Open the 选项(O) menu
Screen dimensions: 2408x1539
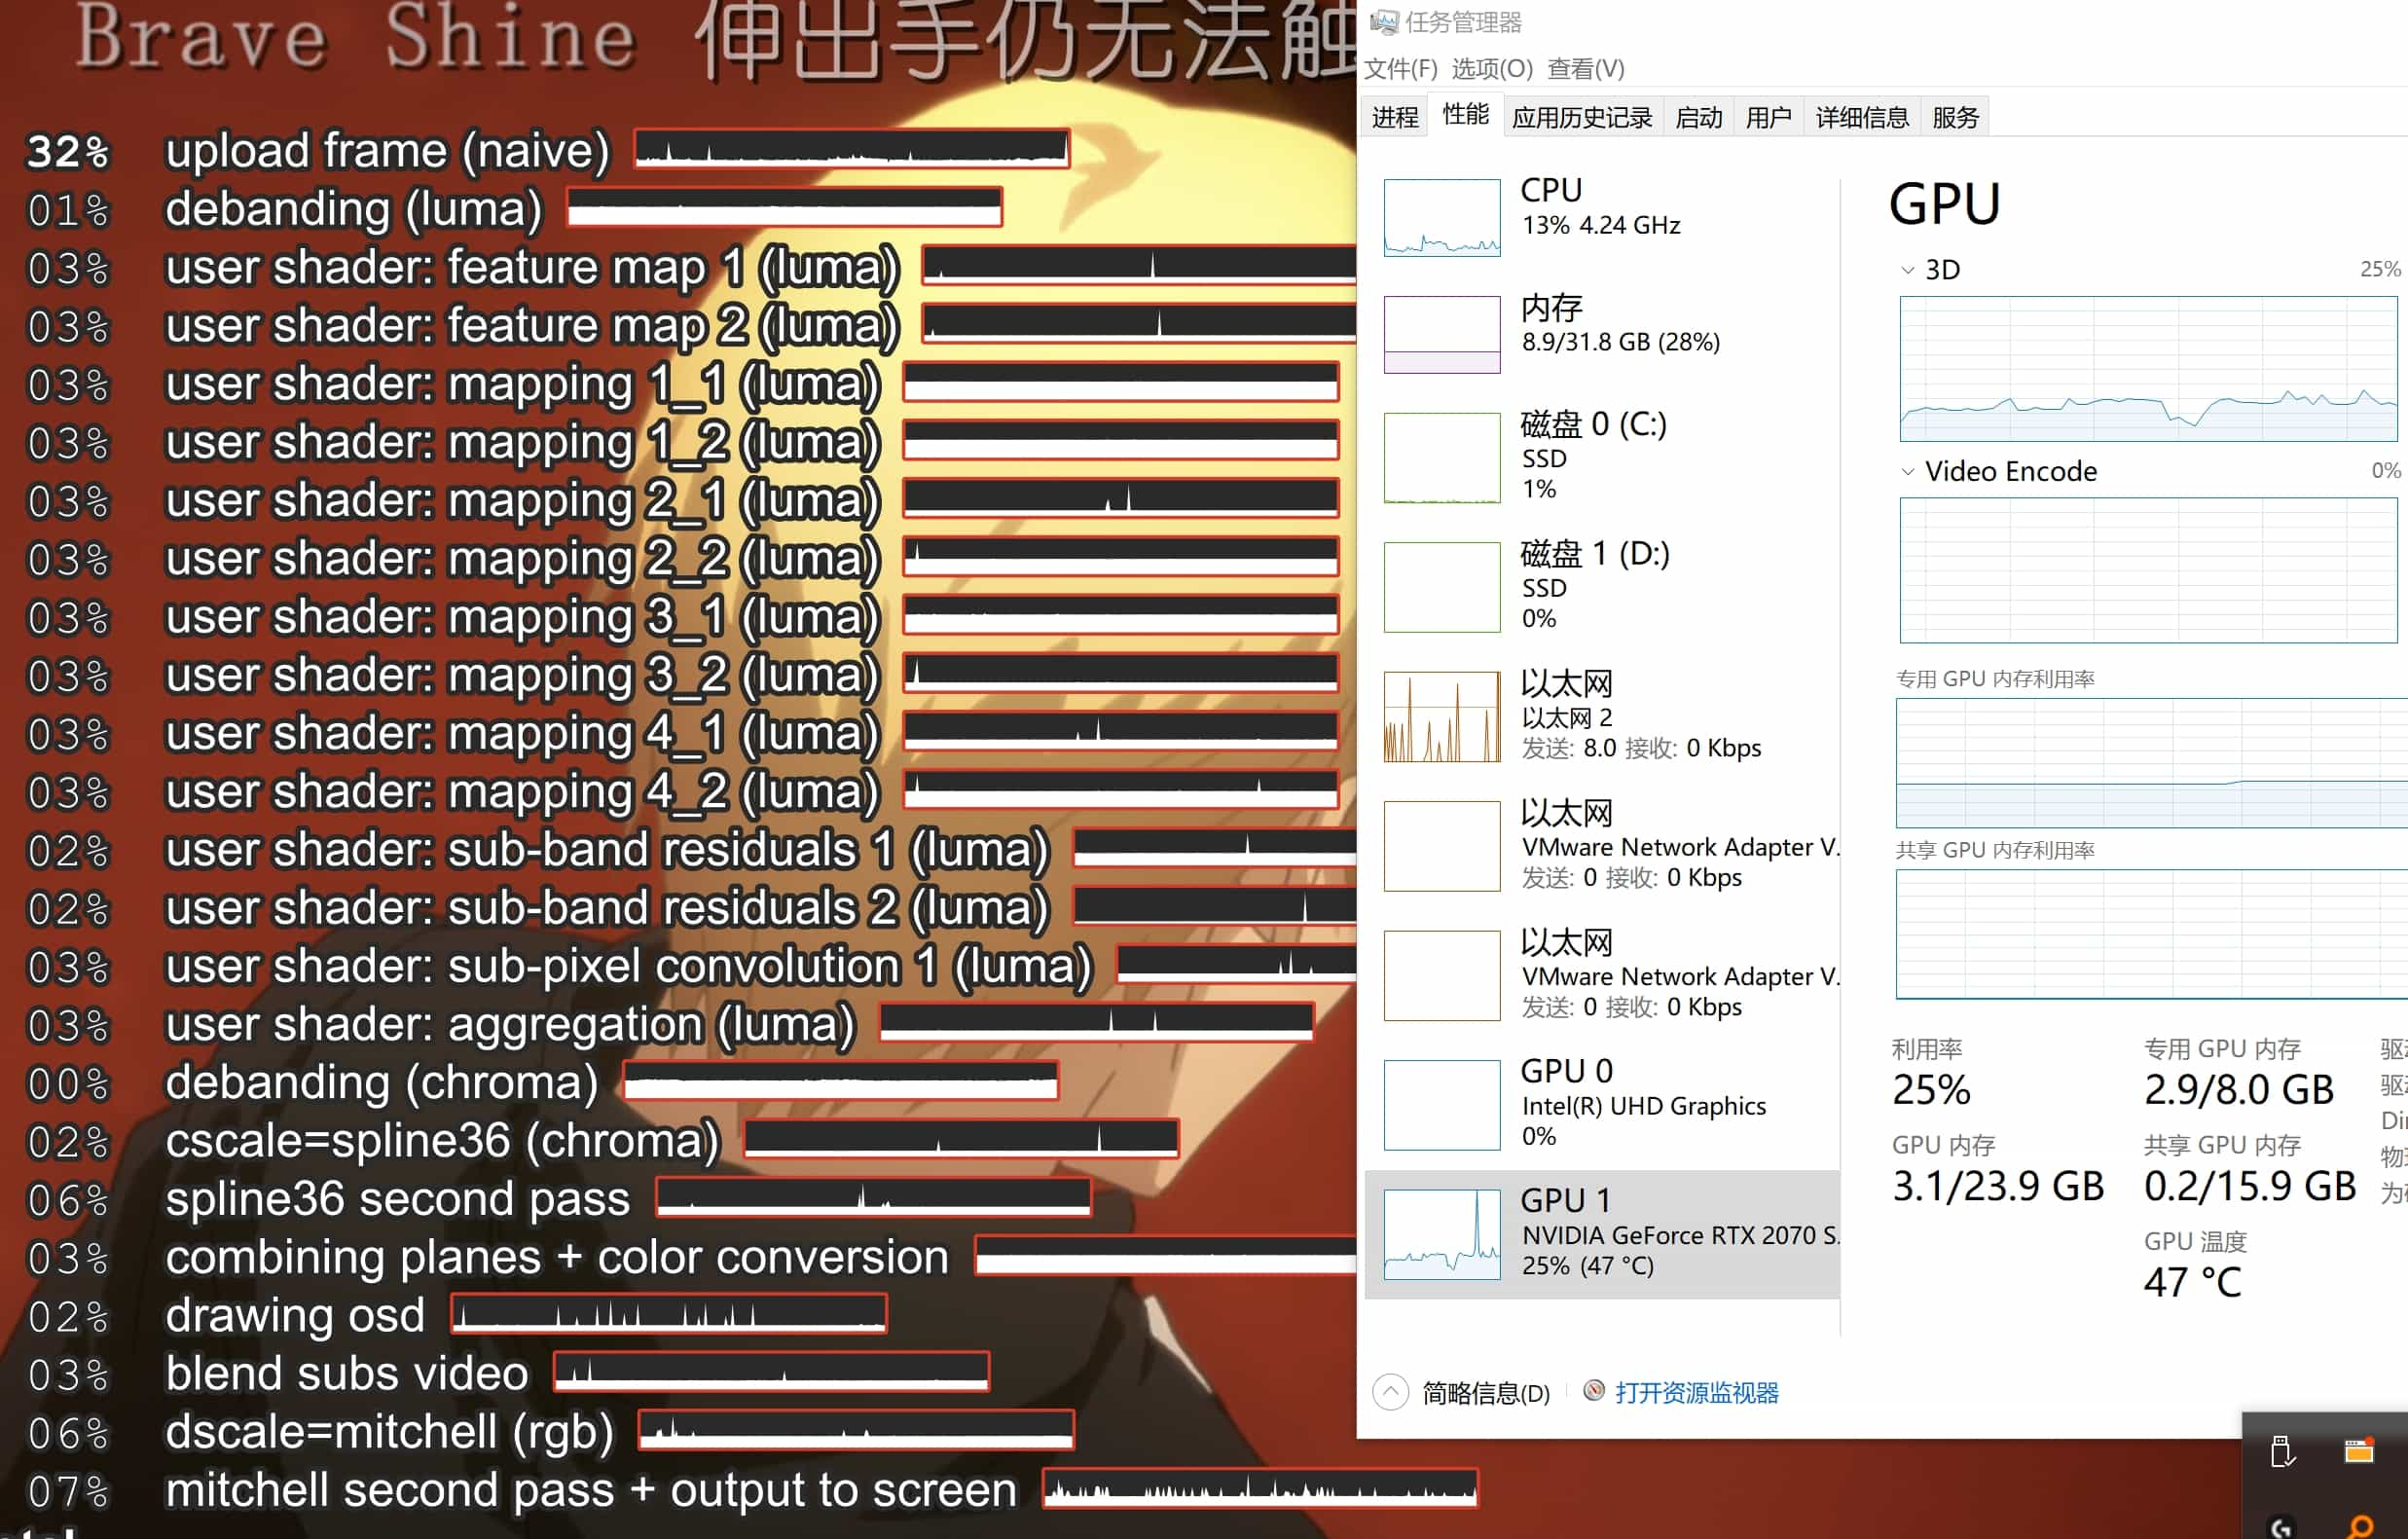click(x=1491, y=69)
